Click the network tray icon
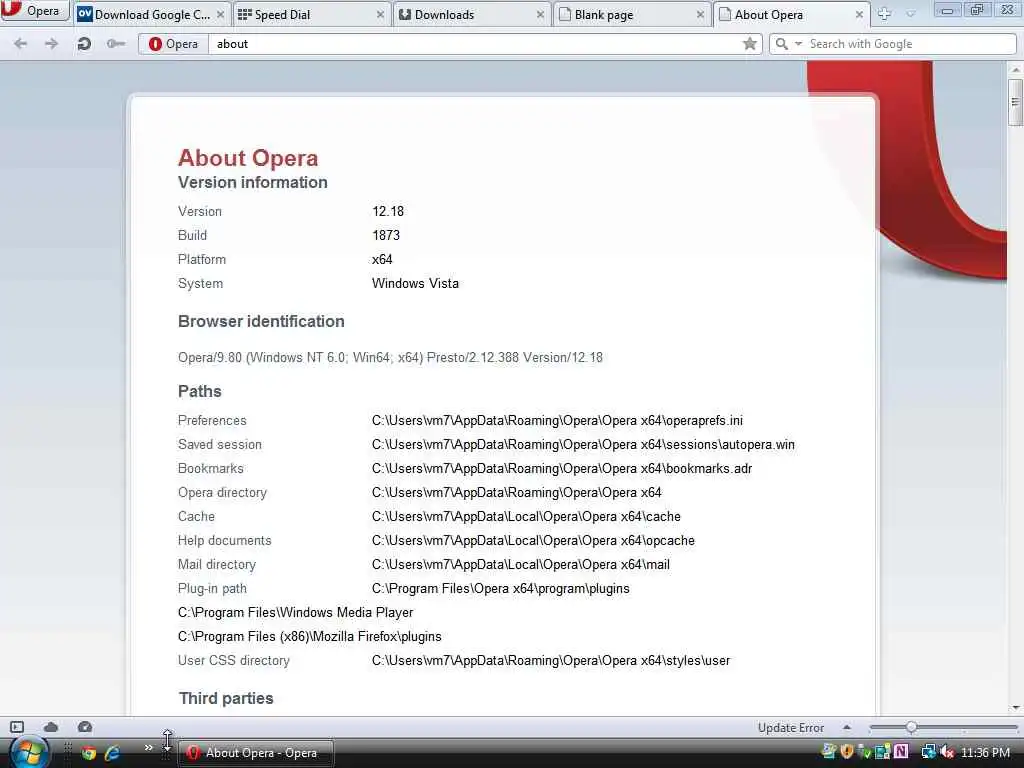 click(x=928, y=752)
